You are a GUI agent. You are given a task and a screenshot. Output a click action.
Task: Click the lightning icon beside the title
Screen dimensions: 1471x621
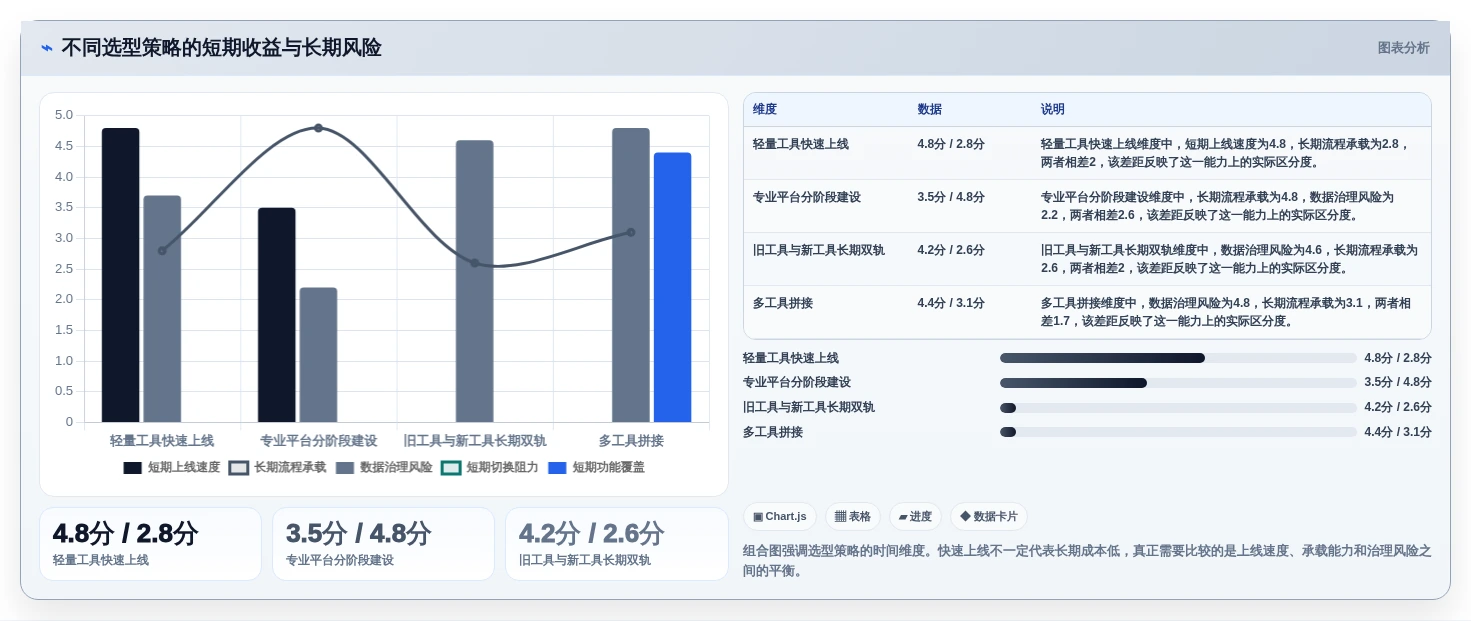point(47,48)
